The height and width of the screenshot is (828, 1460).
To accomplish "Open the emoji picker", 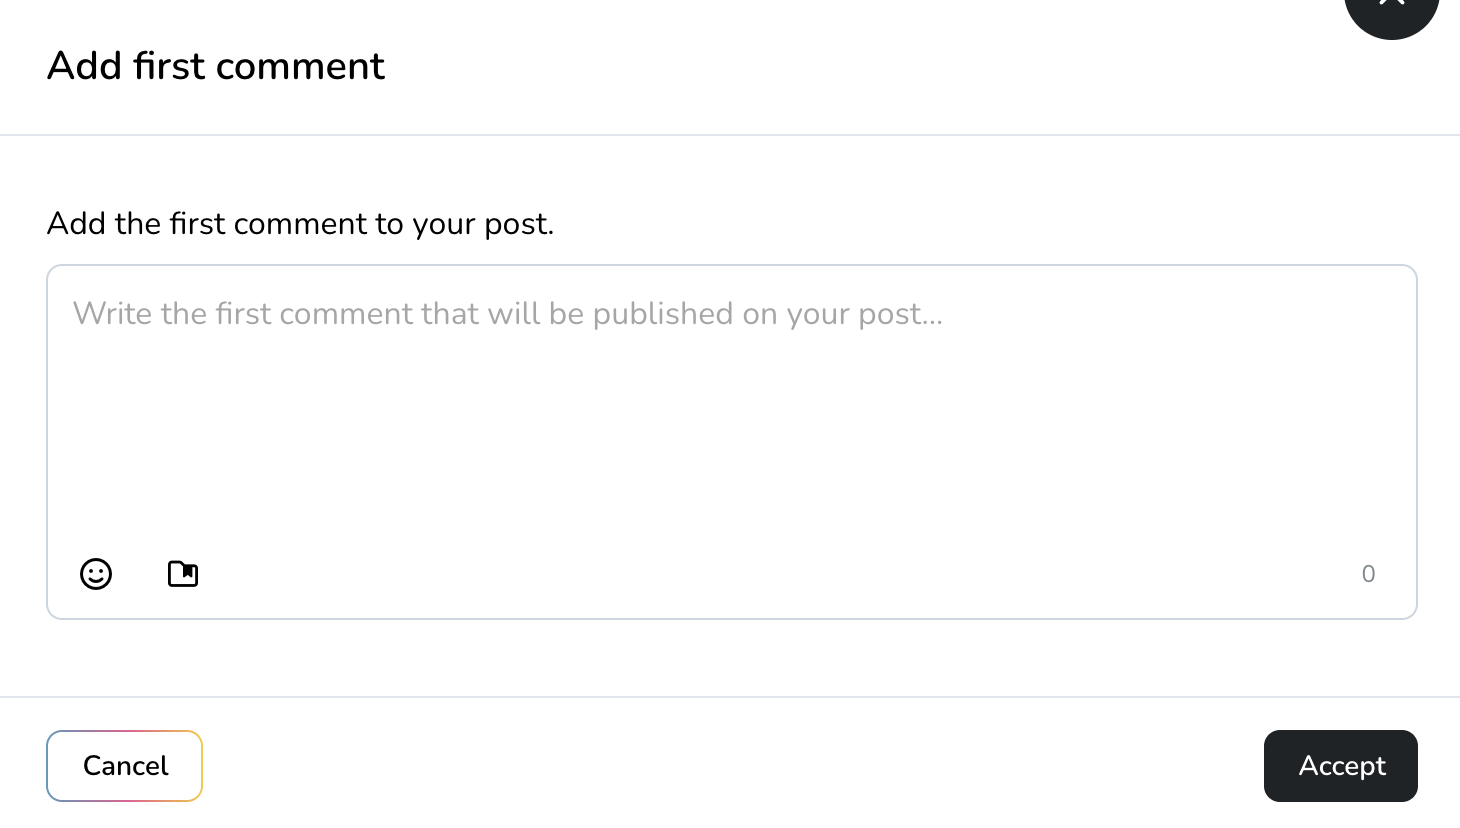I will point(96,574).
